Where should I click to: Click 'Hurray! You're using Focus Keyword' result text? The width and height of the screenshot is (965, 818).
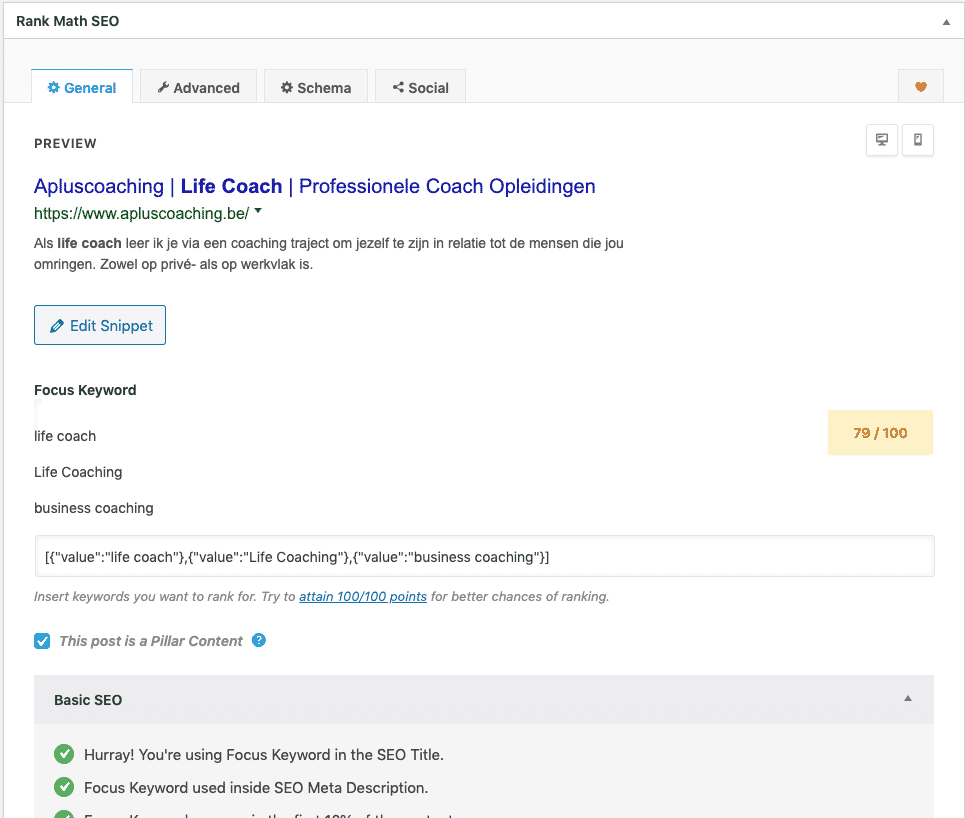pos(263,755)
